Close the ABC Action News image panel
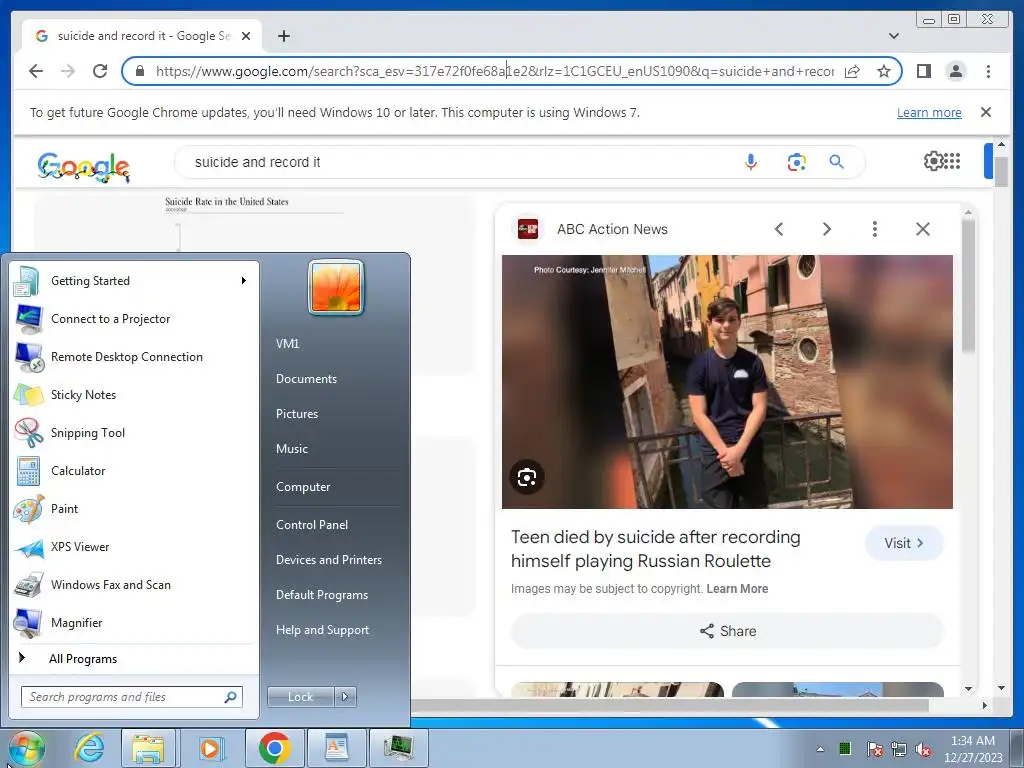 (x=923, y=229)
